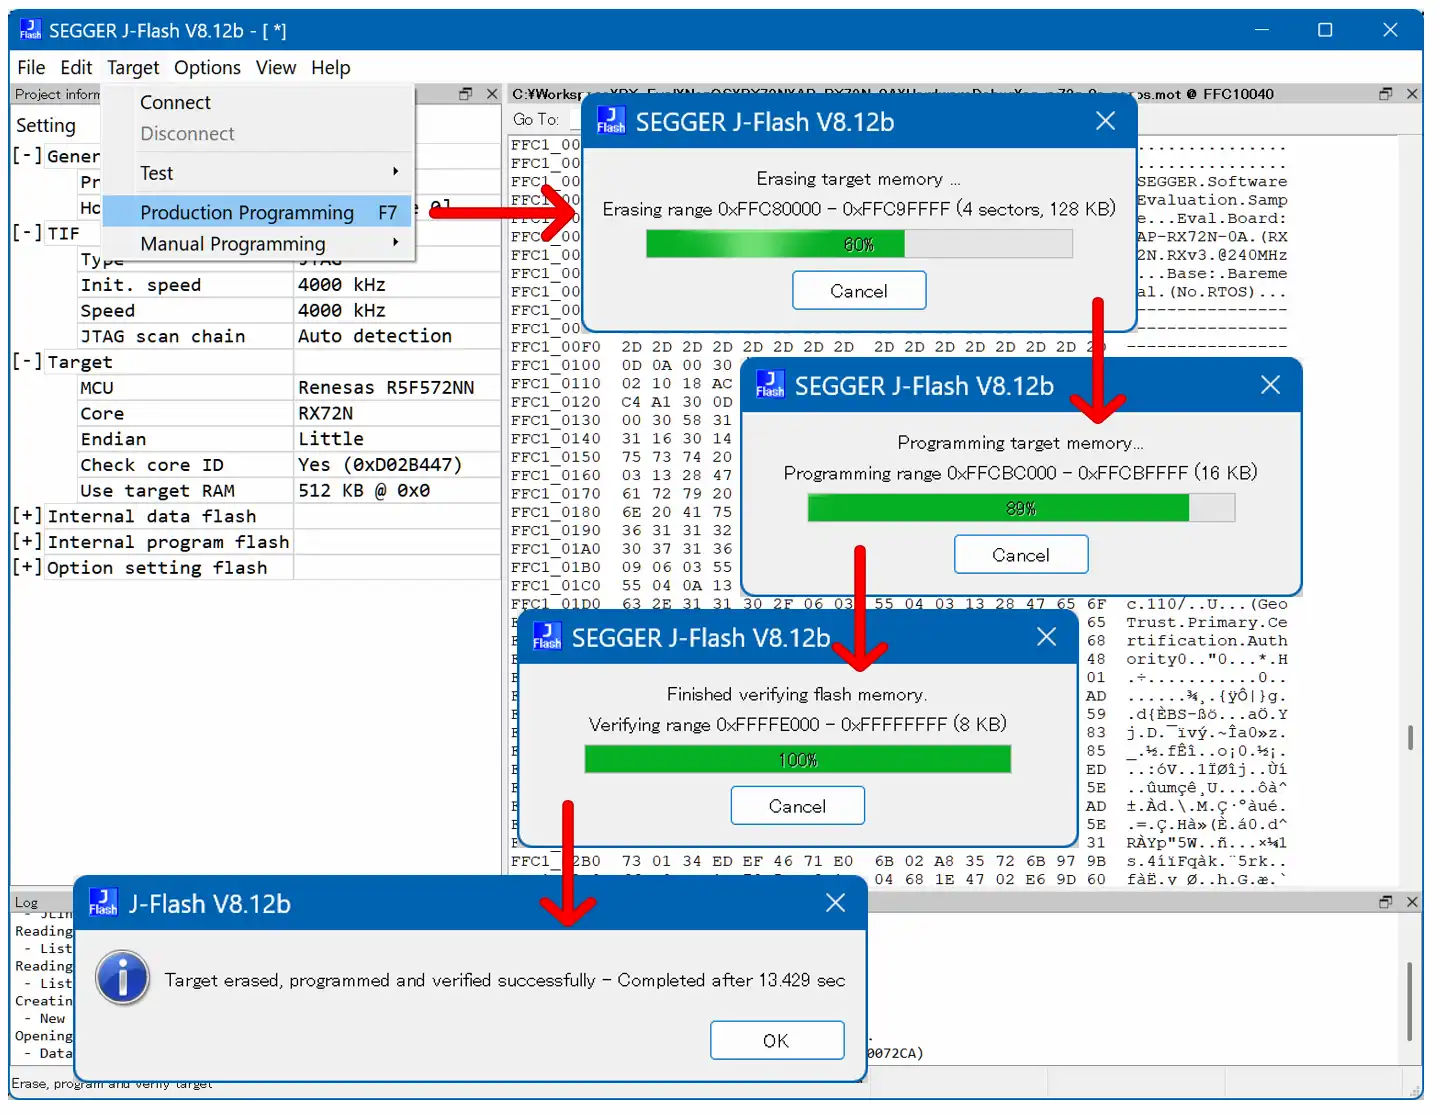1441x1116 pixels.
Task: Click the Go To address field
Action: point(576,119)
